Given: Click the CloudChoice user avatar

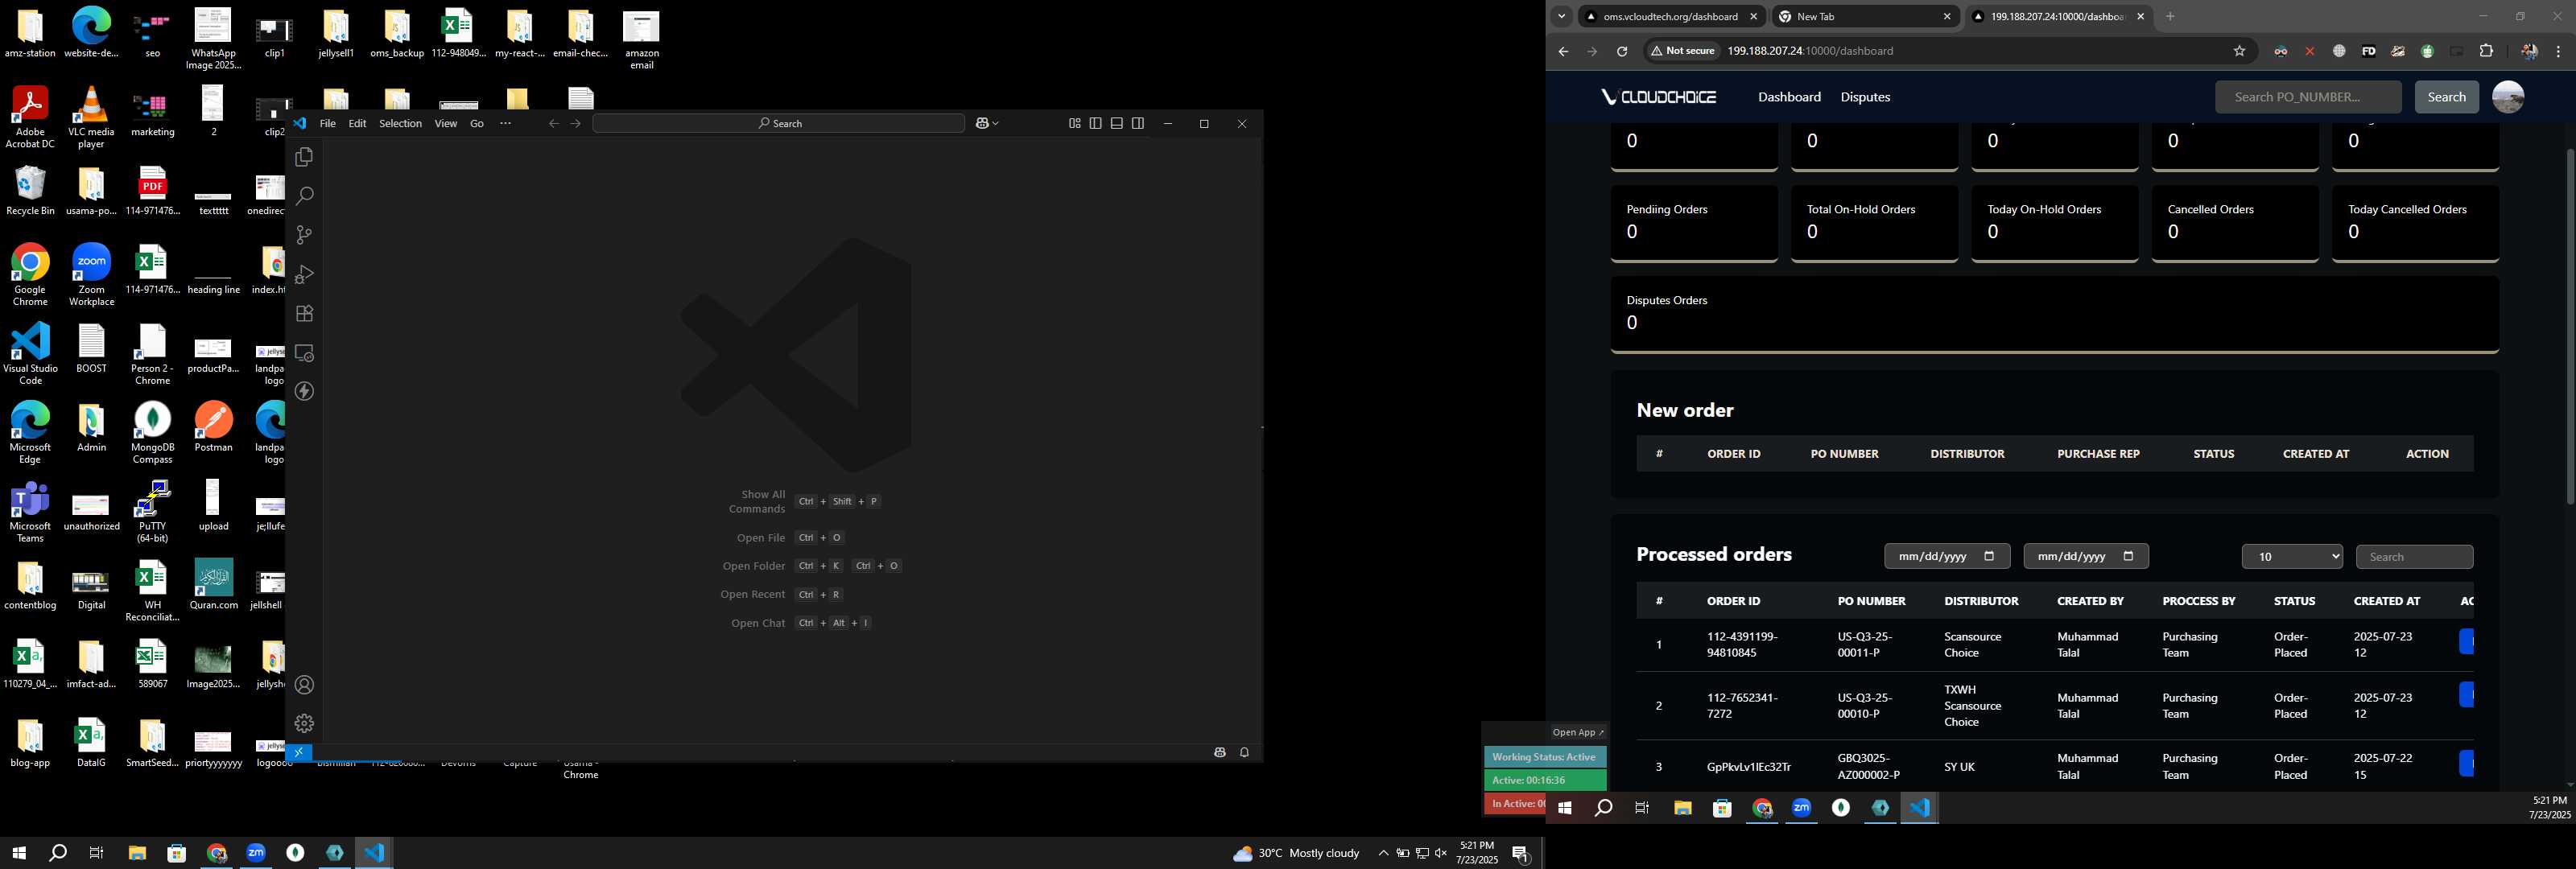Looking at the screenshot, I should [x=2507, y=97].
